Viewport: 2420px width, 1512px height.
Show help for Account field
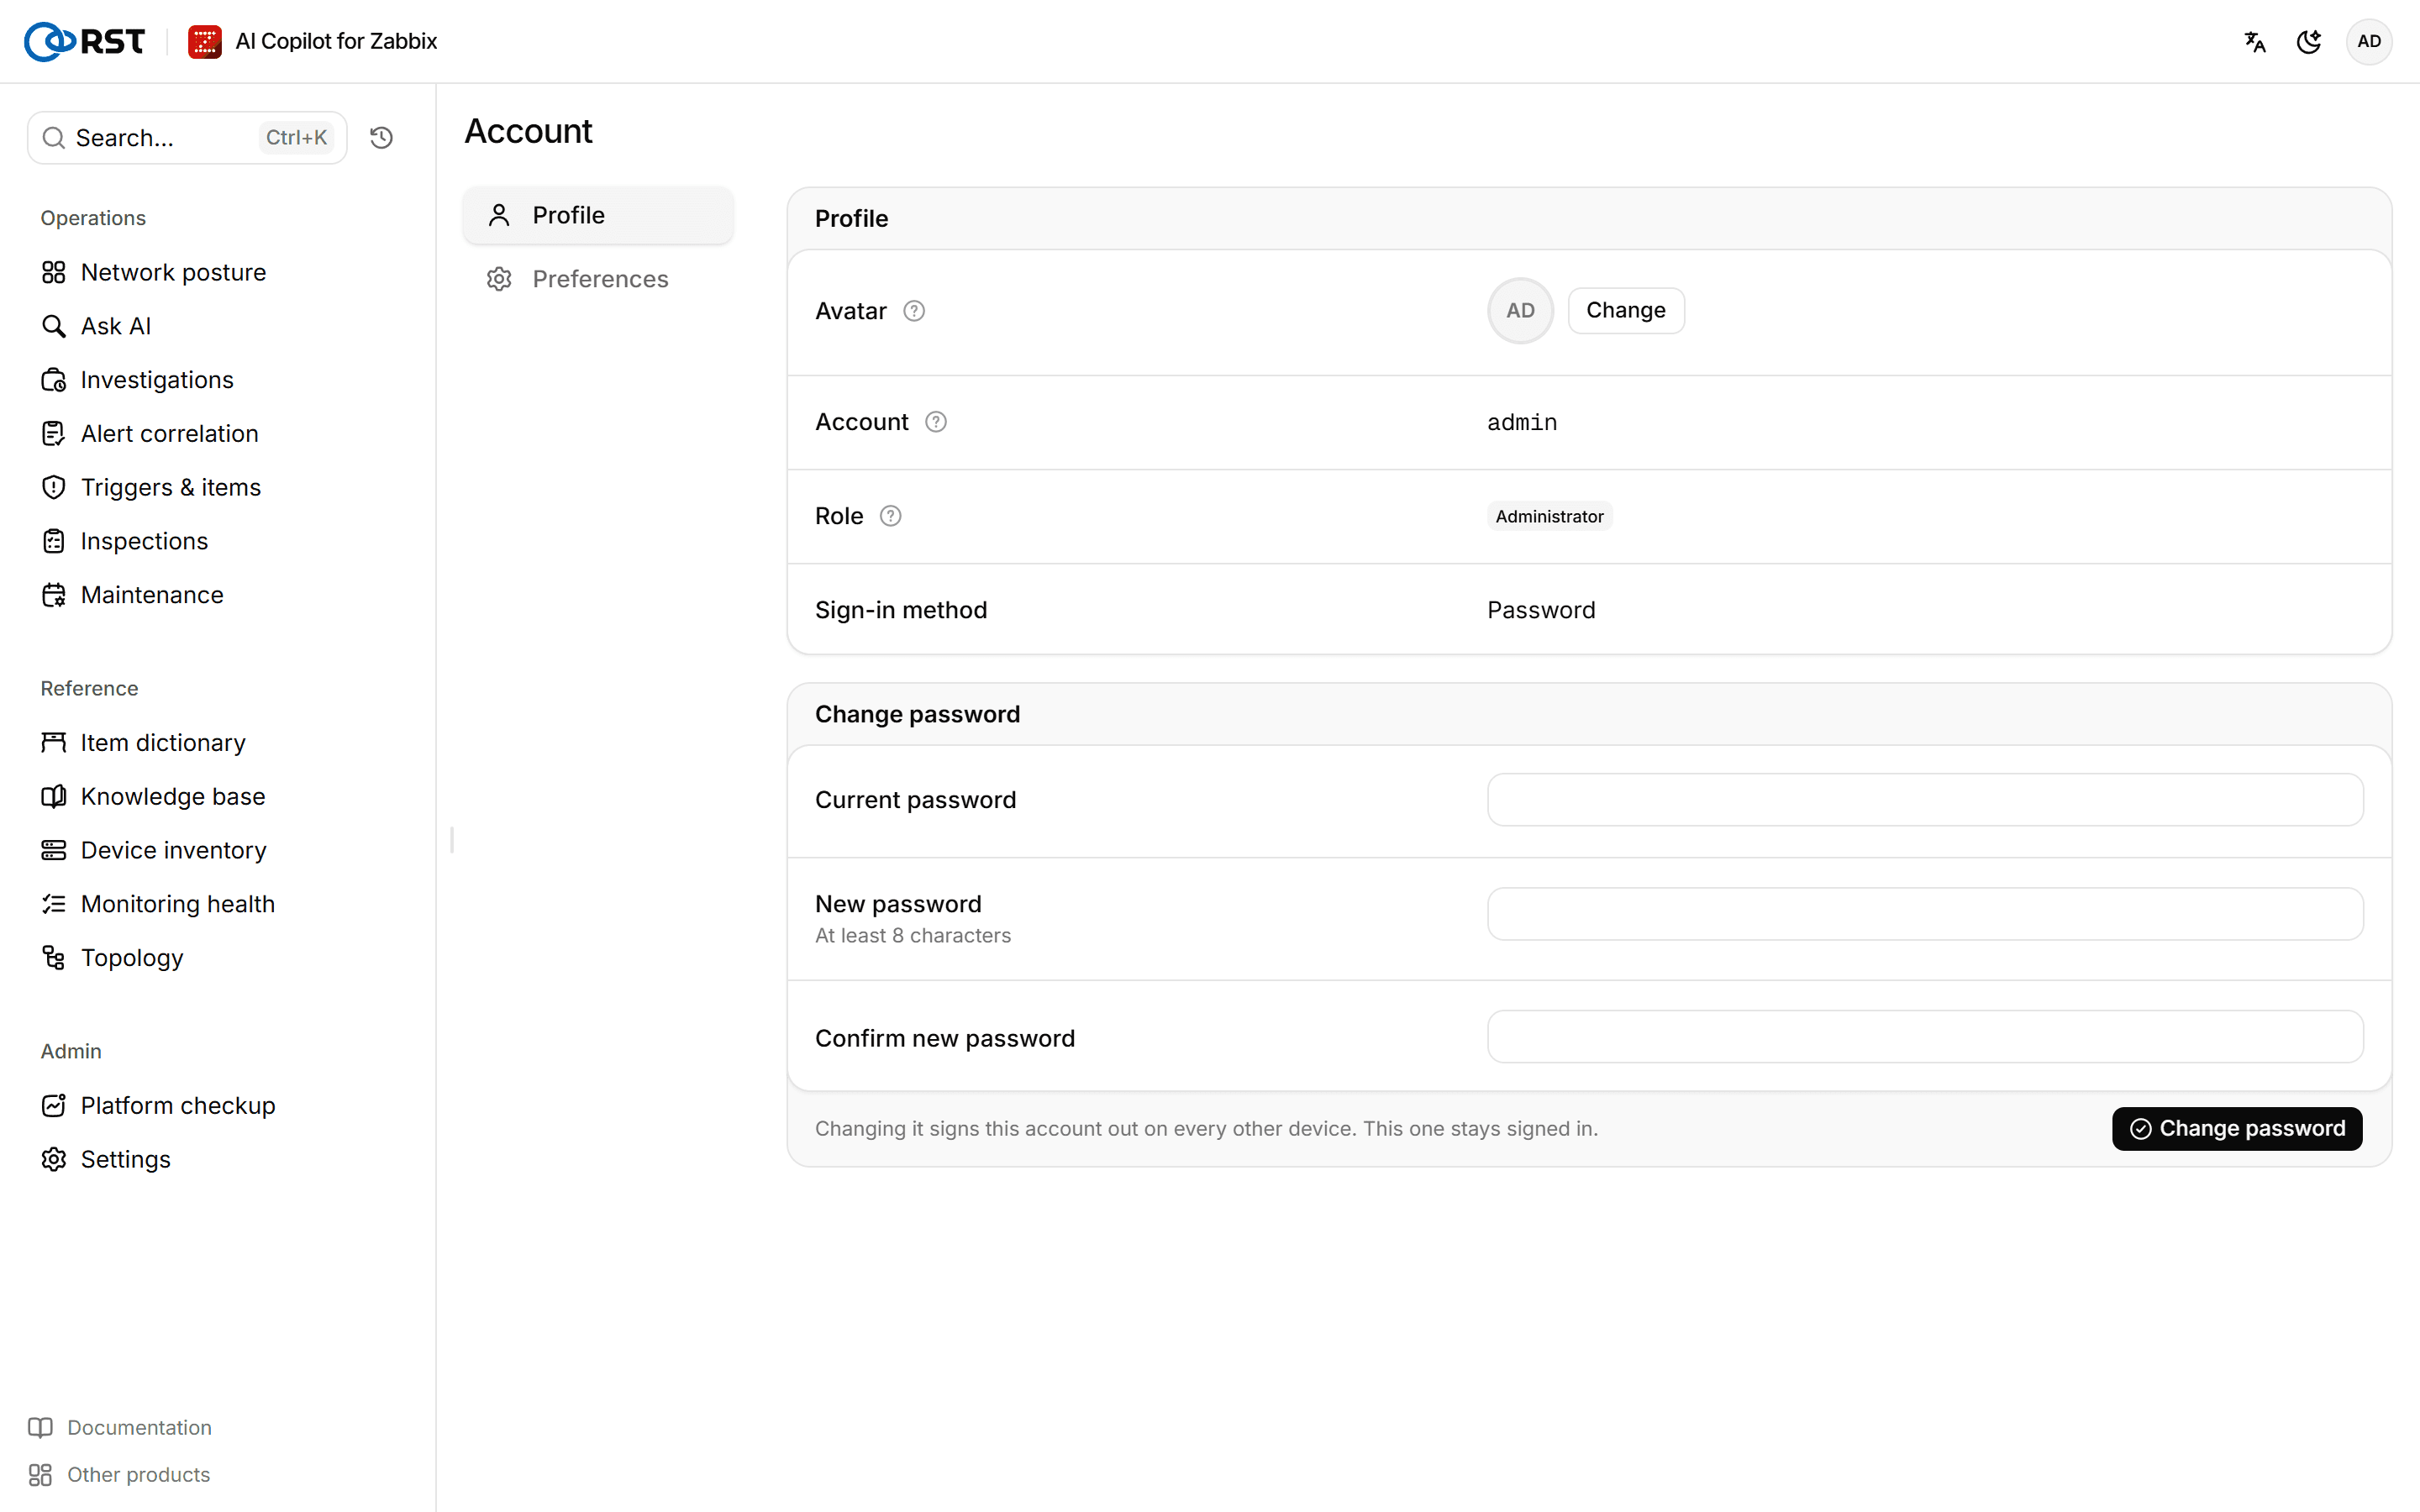pos(936,422)
